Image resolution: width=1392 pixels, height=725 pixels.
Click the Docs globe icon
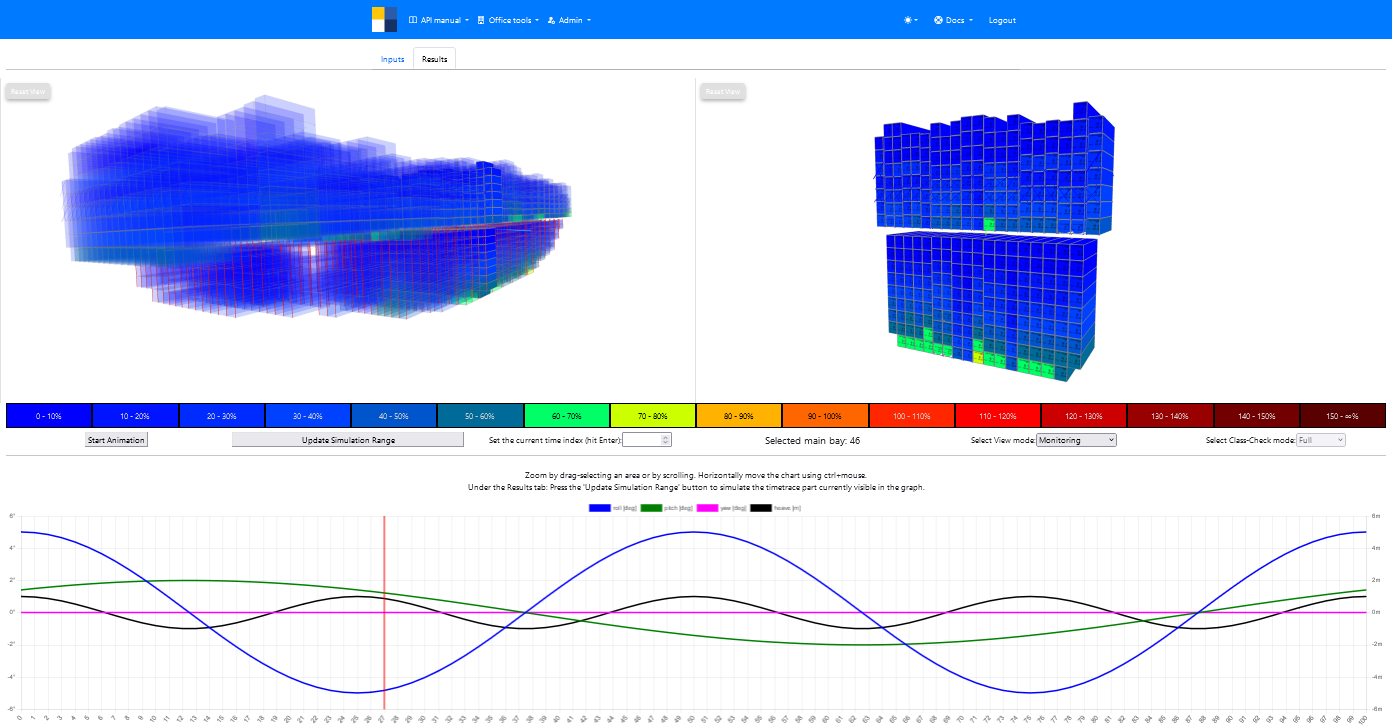(939, 20)
